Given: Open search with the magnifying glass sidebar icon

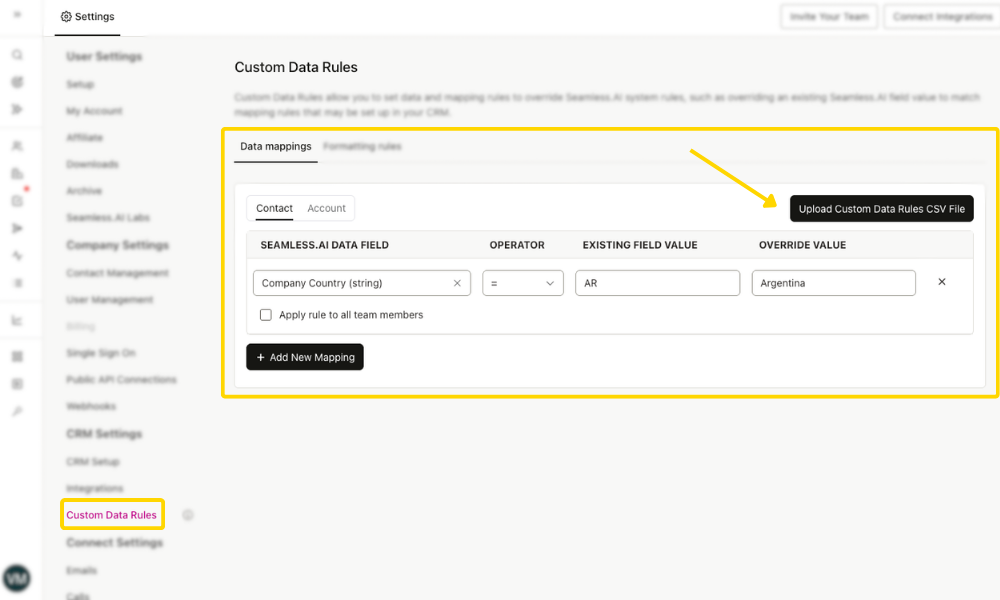Looking at the screenshot, I should [17, 55].
